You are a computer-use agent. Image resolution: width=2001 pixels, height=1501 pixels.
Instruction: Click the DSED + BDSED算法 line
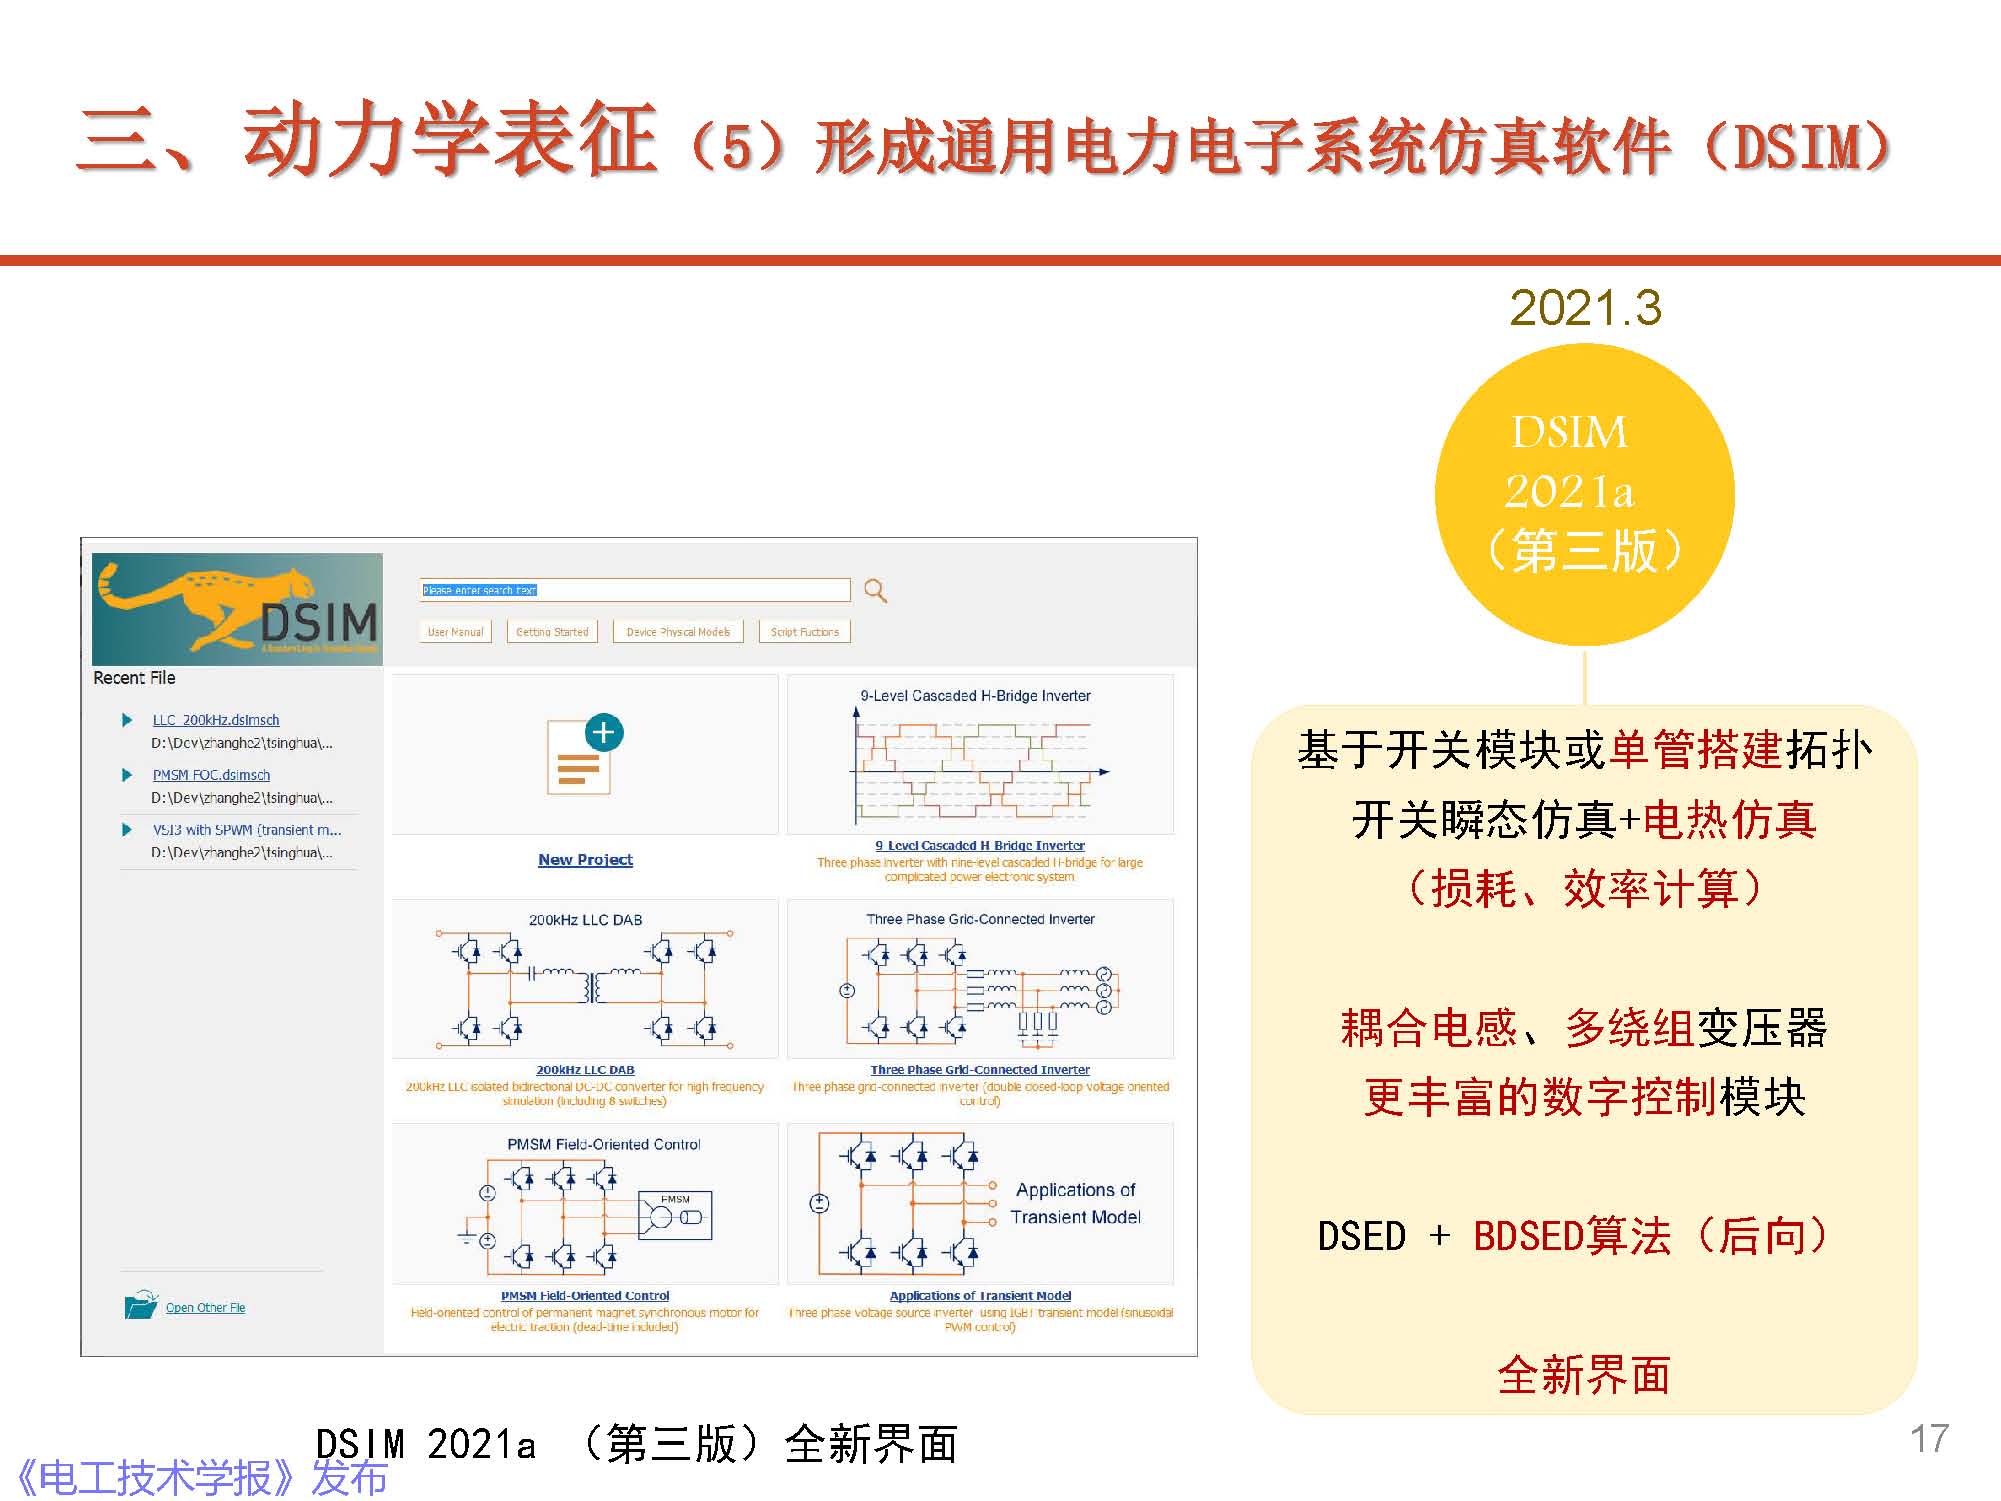click(1573, 1237)
